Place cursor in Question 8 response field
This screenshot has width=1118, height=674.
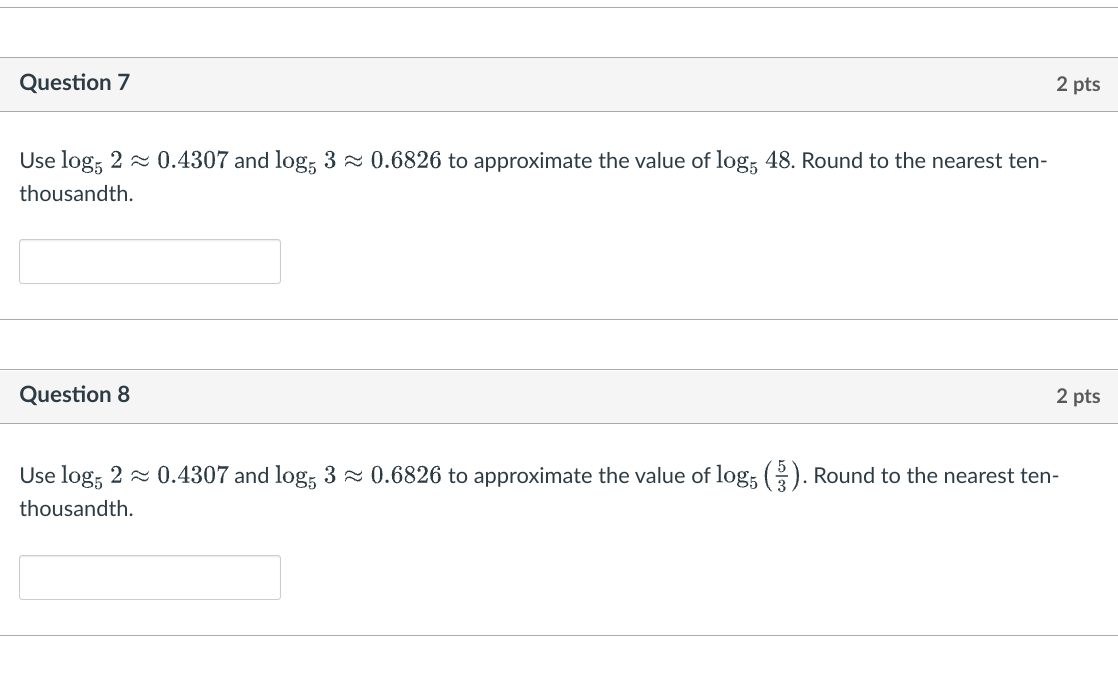[x=149, y=577]
